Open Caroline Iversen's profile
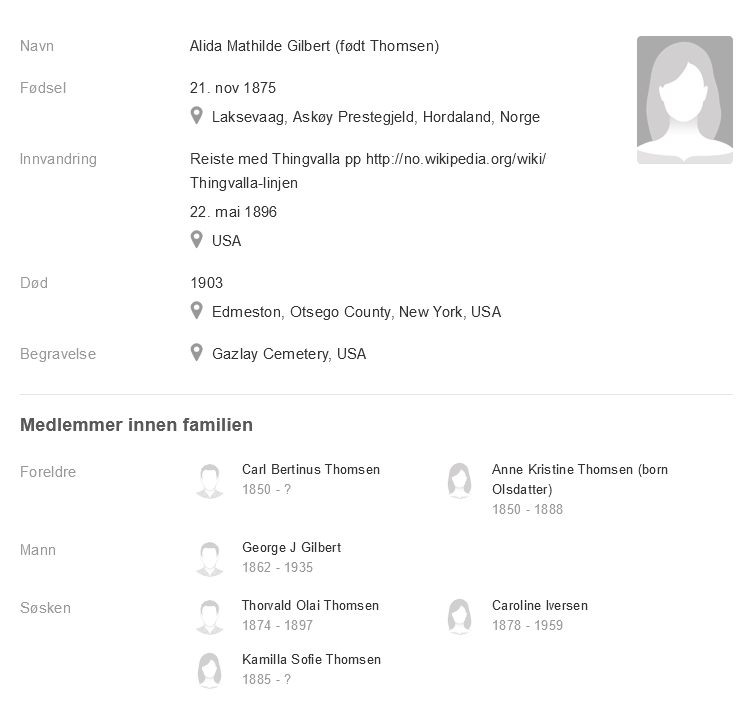 (540, 605)
